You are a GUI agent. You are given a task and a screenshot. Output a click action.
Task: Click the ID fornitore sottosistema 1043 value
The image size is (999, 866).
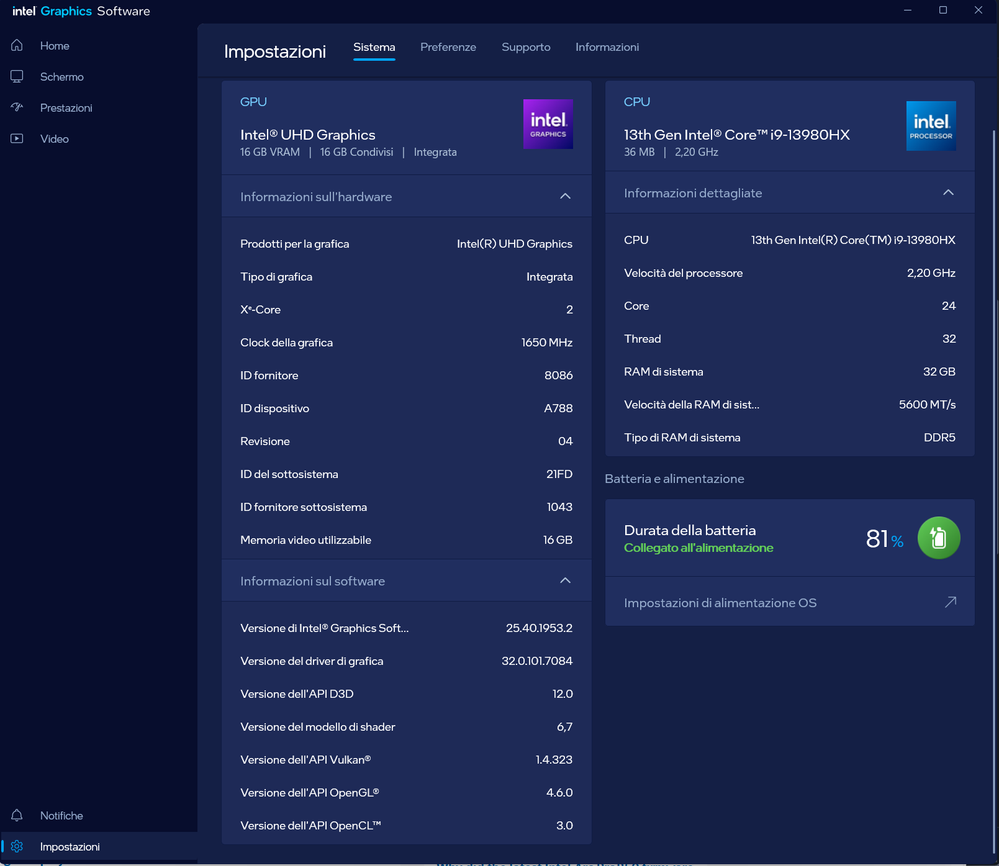click(559, 507)
